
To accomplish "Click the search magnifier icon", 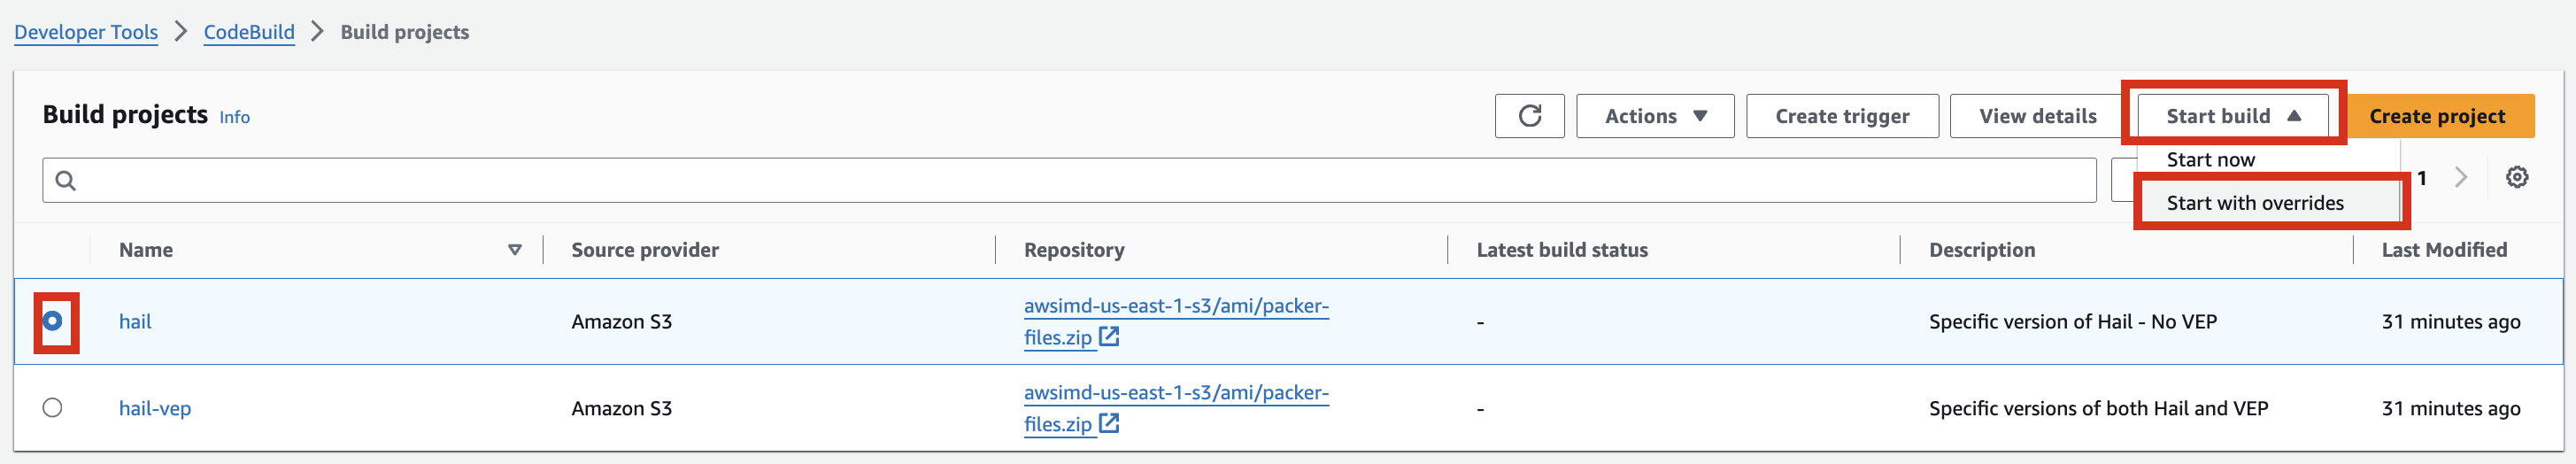I will pos(66,180).
